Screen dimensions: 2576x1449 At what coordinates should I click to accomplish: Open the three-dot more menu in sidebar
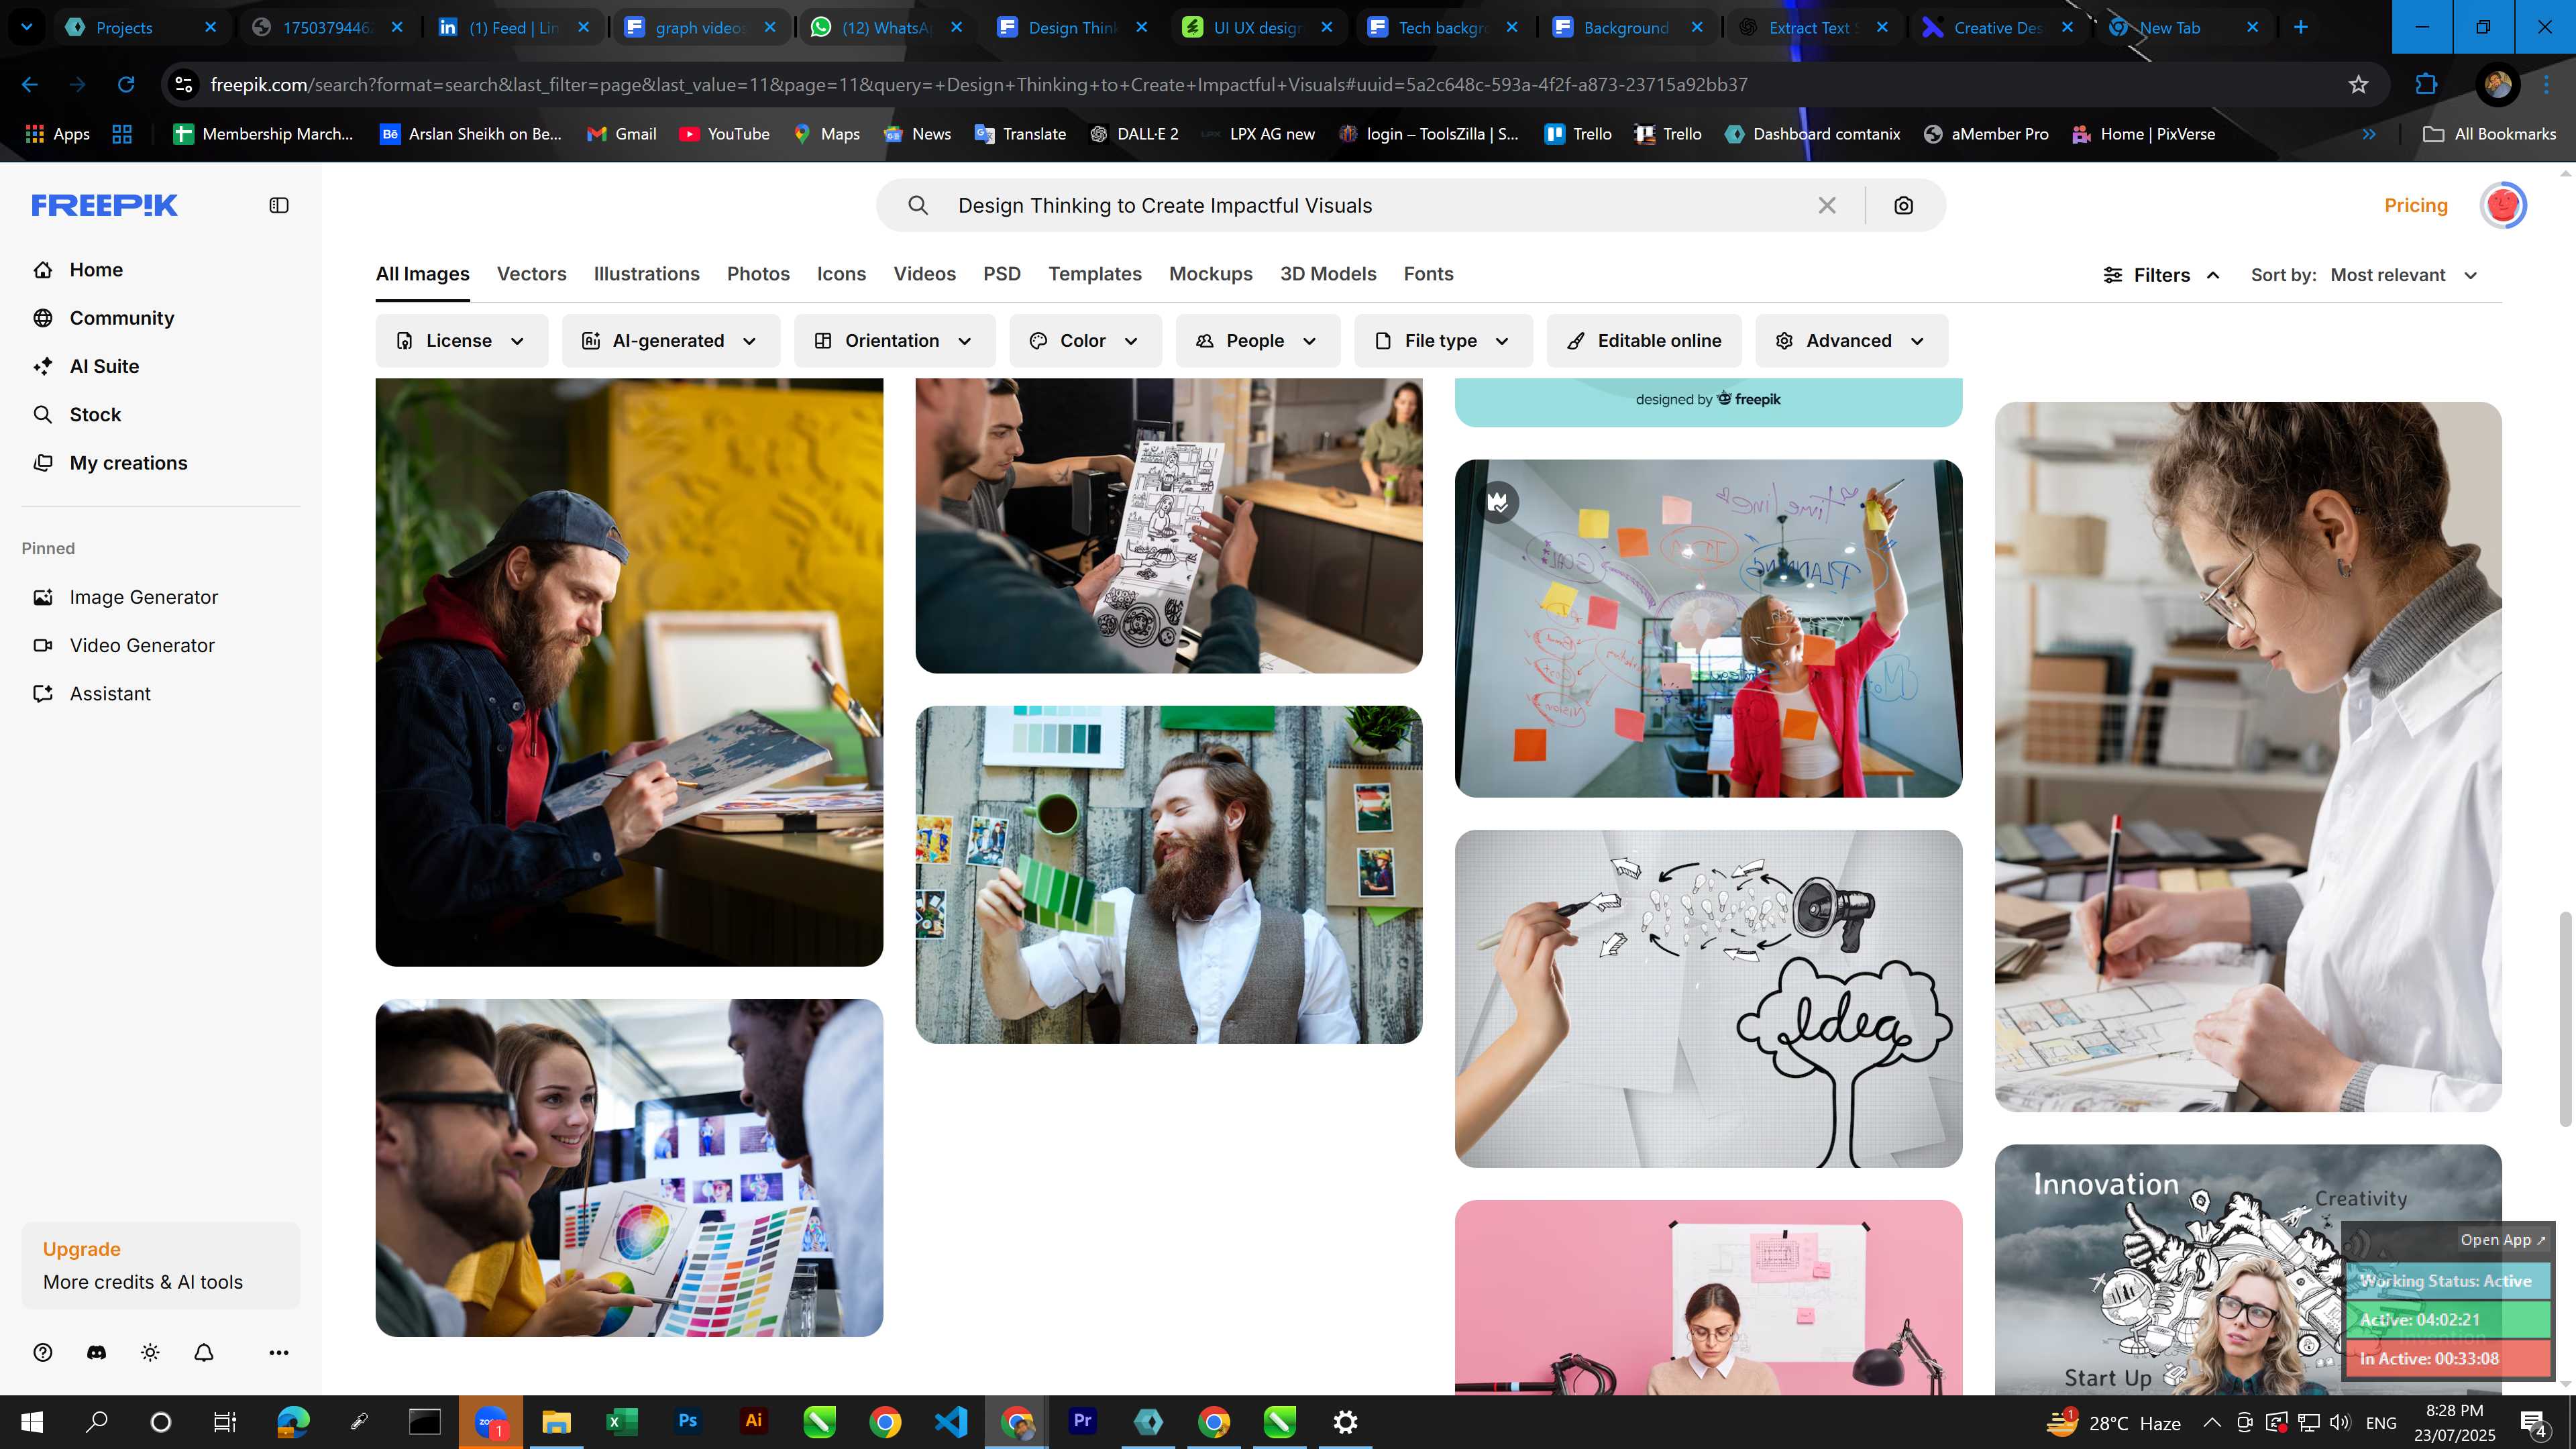[x=279, y=1353]
